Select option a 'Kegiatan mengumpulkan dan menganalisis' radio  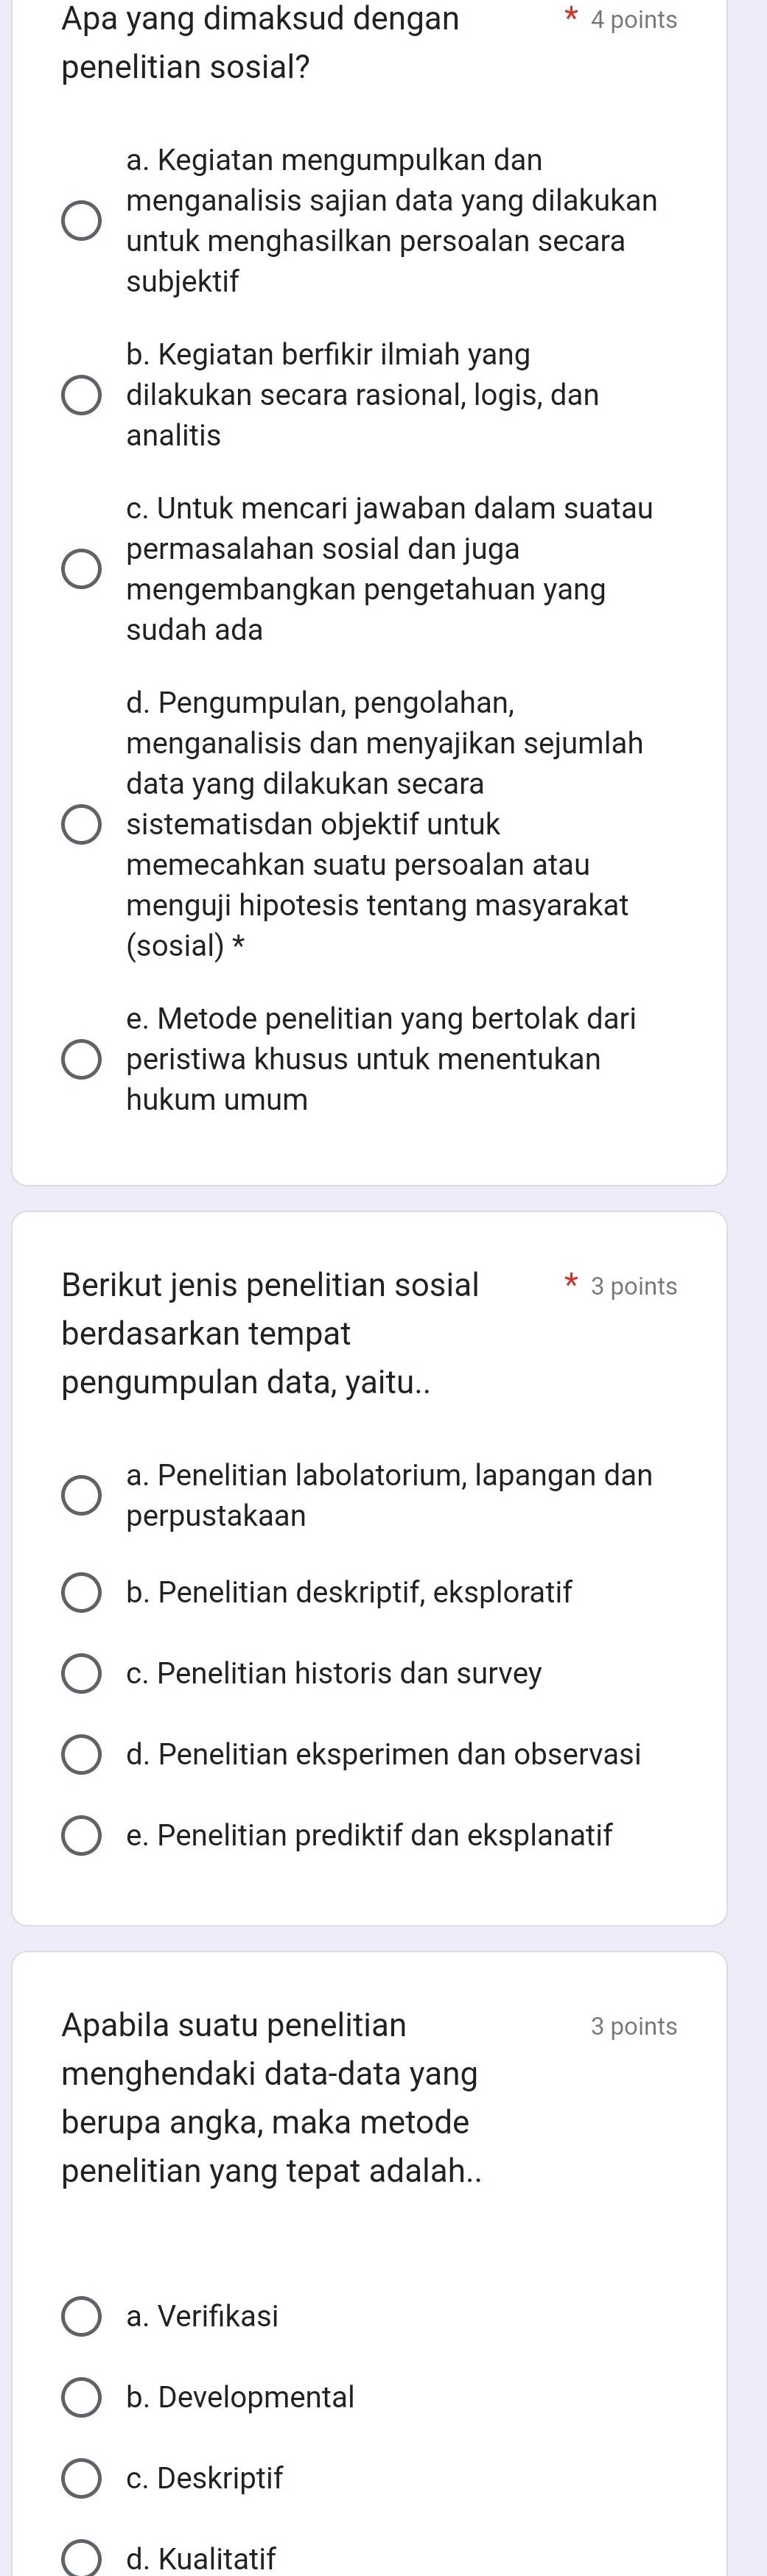click(x=82, y=221)
